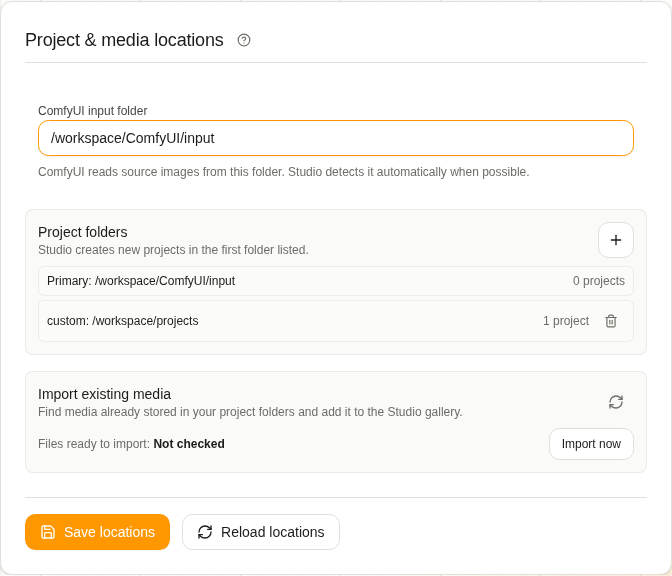Screen dimensions: 672x576
Task: Click the Find media already stored description
Action: pyautogui.click(x=250, y=412)
